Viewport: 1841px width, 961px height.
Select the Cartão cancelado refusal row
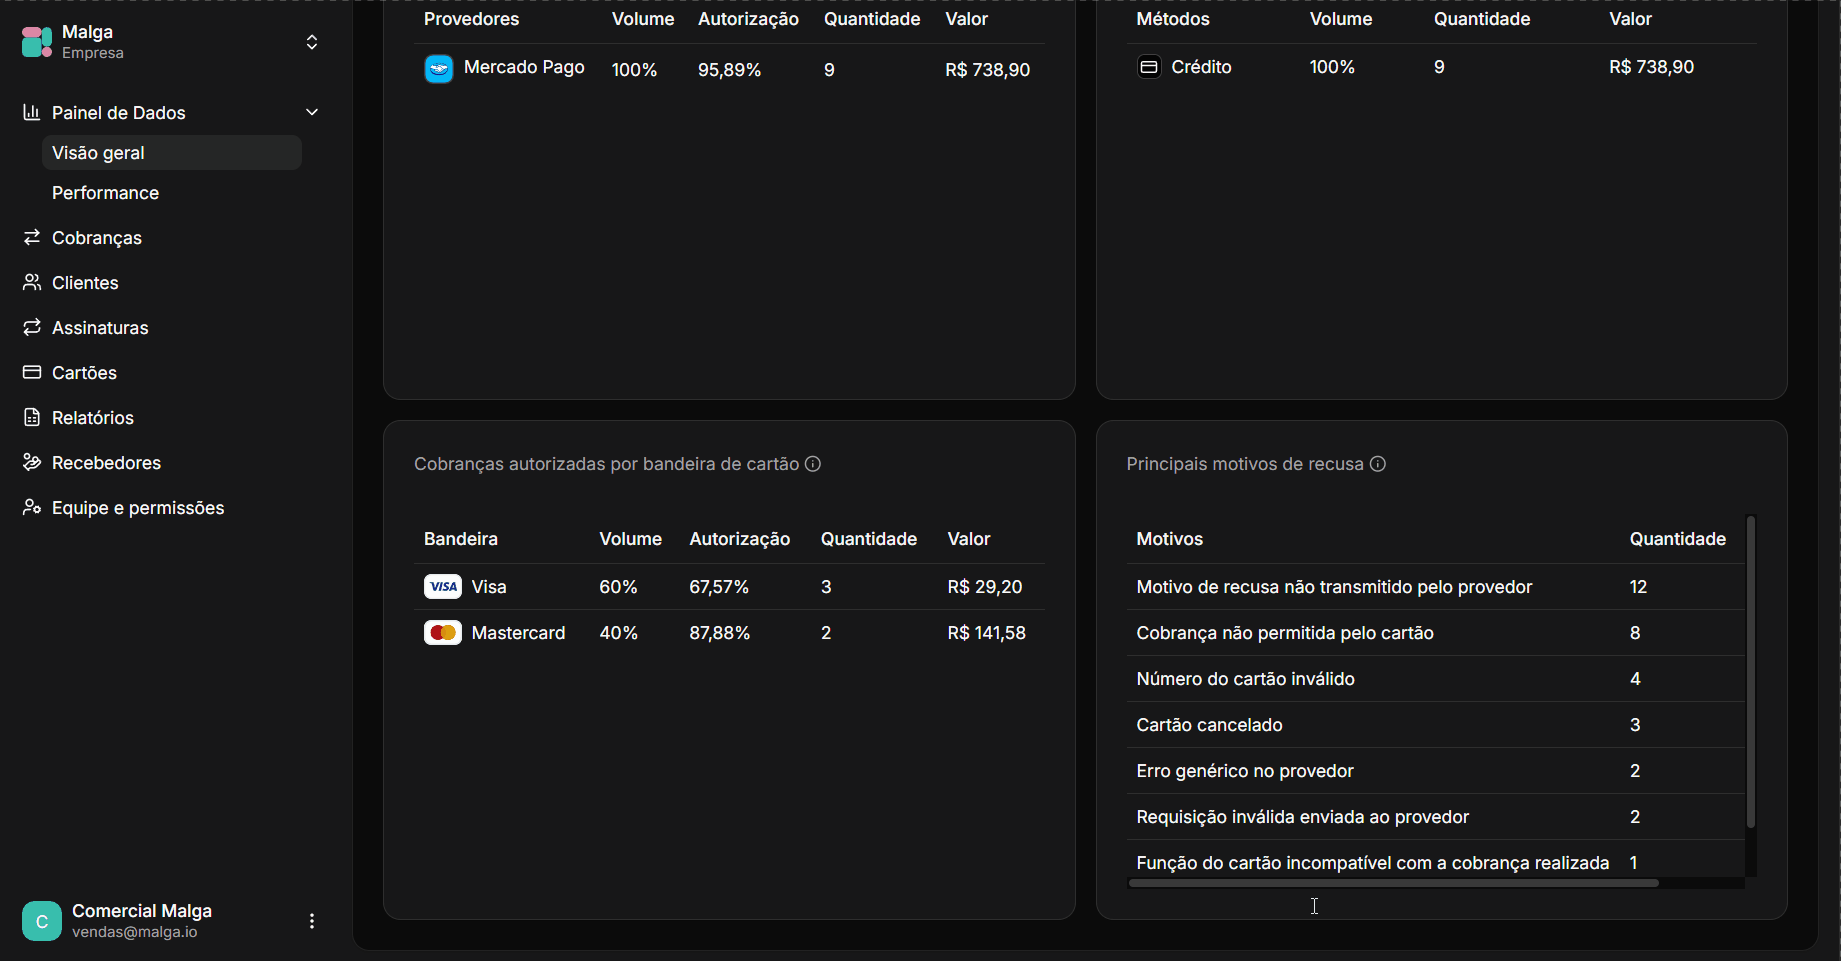click(1436, 725)
